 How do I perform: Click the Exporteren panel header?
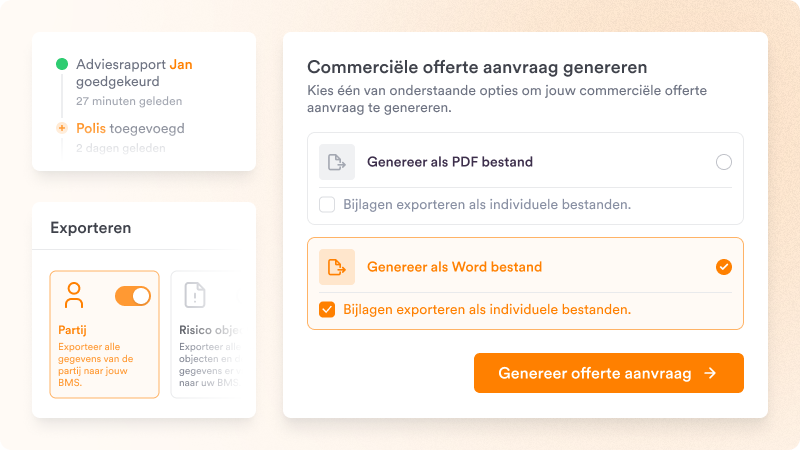click(x=91, y=228)
